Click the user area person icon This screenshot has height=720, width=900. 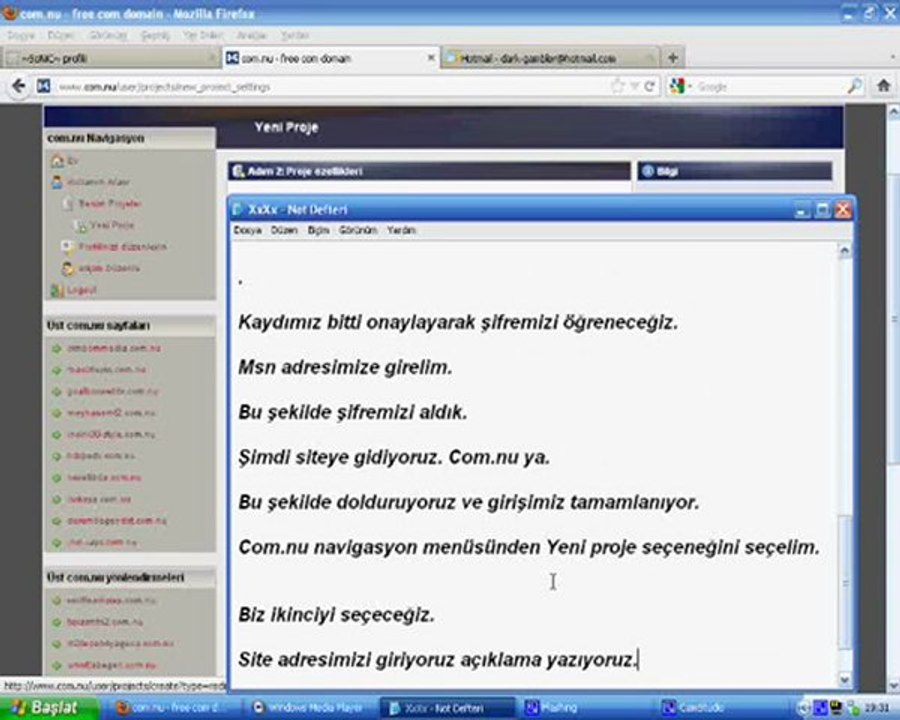point(57,183)
